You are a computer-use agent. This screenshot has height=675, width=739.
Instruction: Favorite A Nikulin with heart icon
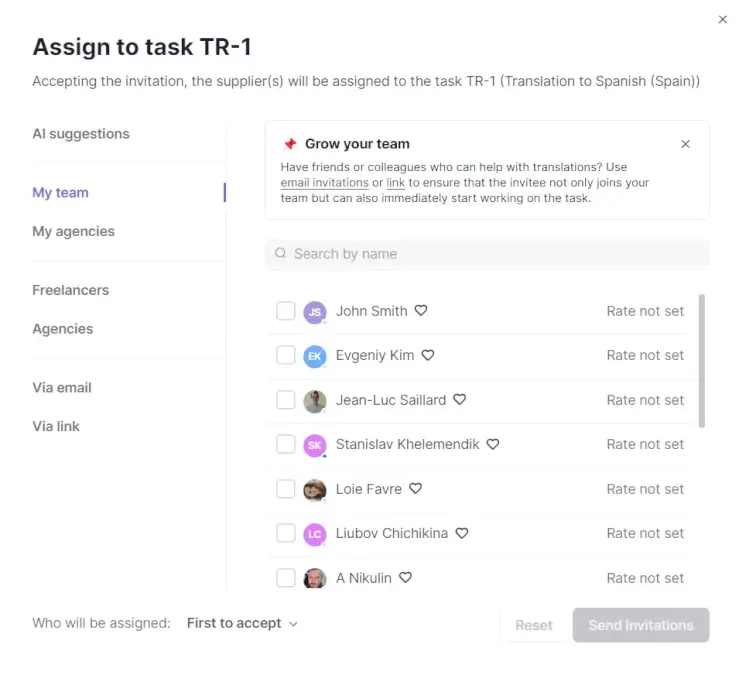[x=405, y=577]
